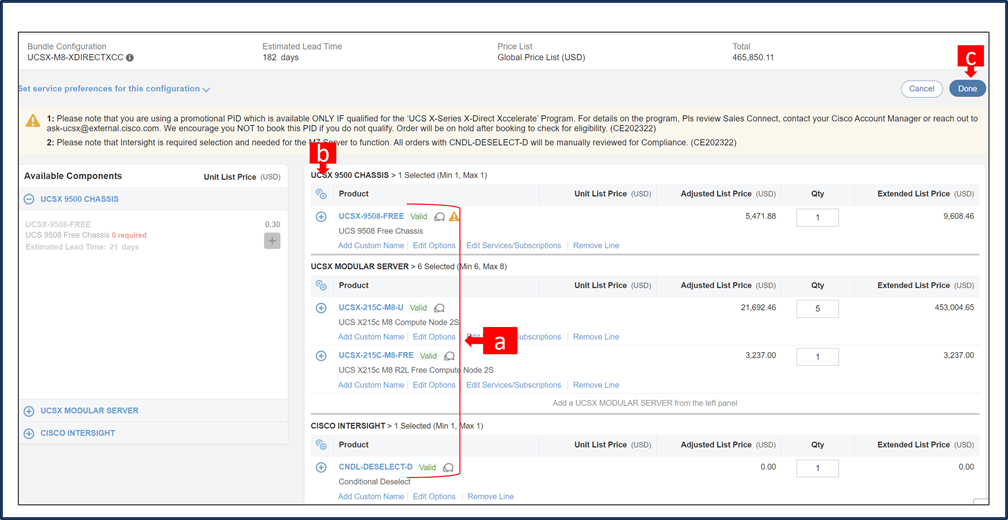Viewport: 1008px width, 520px height.
Task: Click the Done button
Action: (x=967, y=89)
